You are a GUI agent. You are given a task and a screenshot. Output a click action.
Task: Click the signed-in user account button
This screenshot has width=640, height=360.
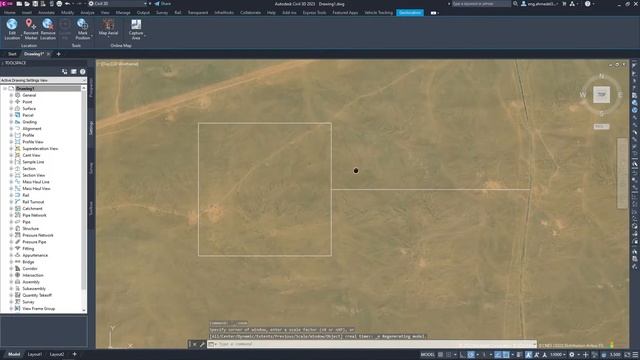(x=539, y=4)
